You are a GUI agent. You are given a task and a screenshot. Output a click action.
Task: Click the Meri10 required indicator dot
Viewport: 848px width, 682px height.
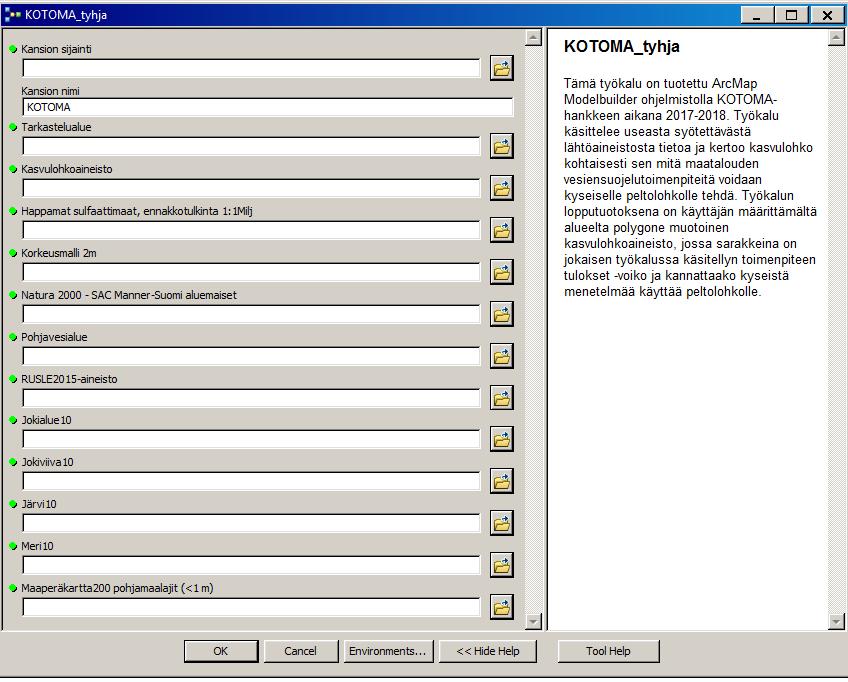point(14,546)
